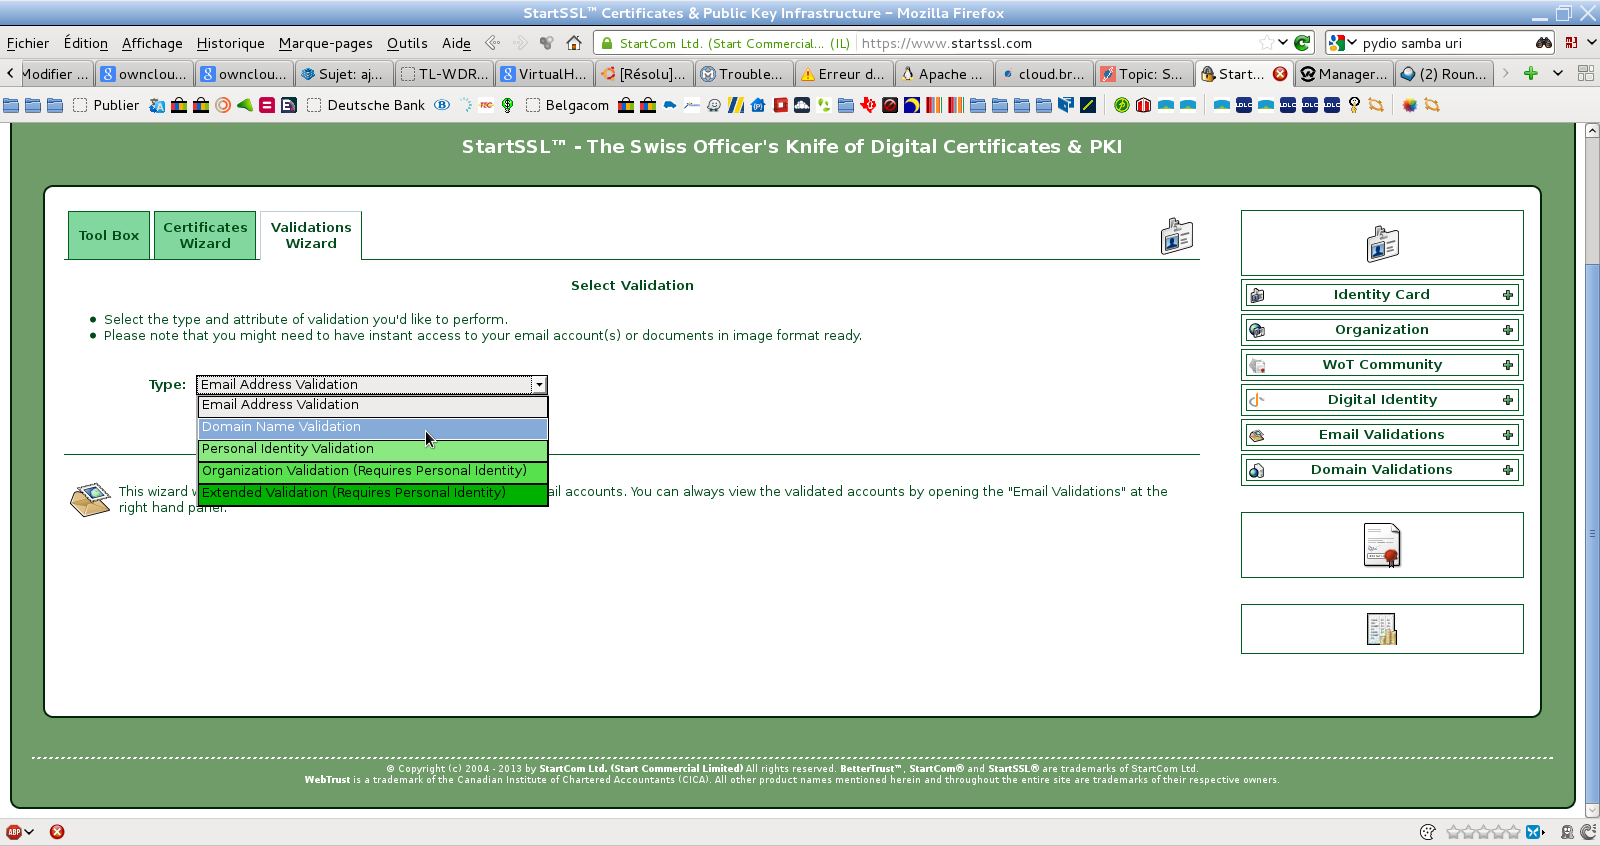Click the invoice with coins icon

pyautogui.click(x=1382, y=629)
